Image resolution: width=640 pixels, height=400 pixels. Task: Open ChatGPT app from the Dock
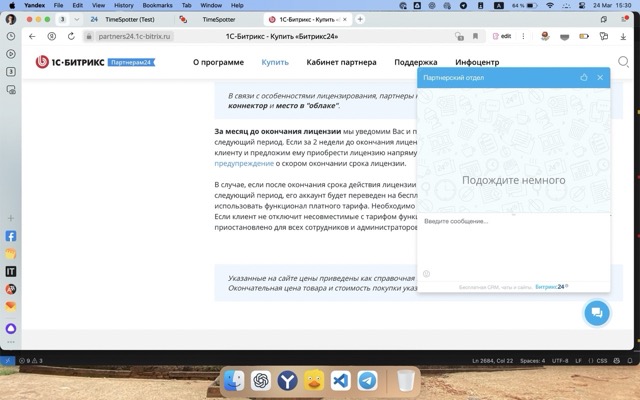click(x=261, y=381)
